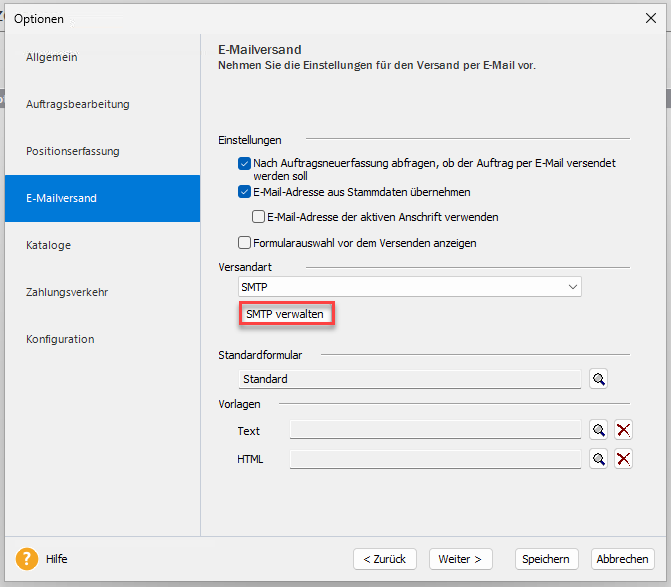This screenshot has width=671, height=587.
Task: Close the Optionen dialog window
Action: point(651,18)
